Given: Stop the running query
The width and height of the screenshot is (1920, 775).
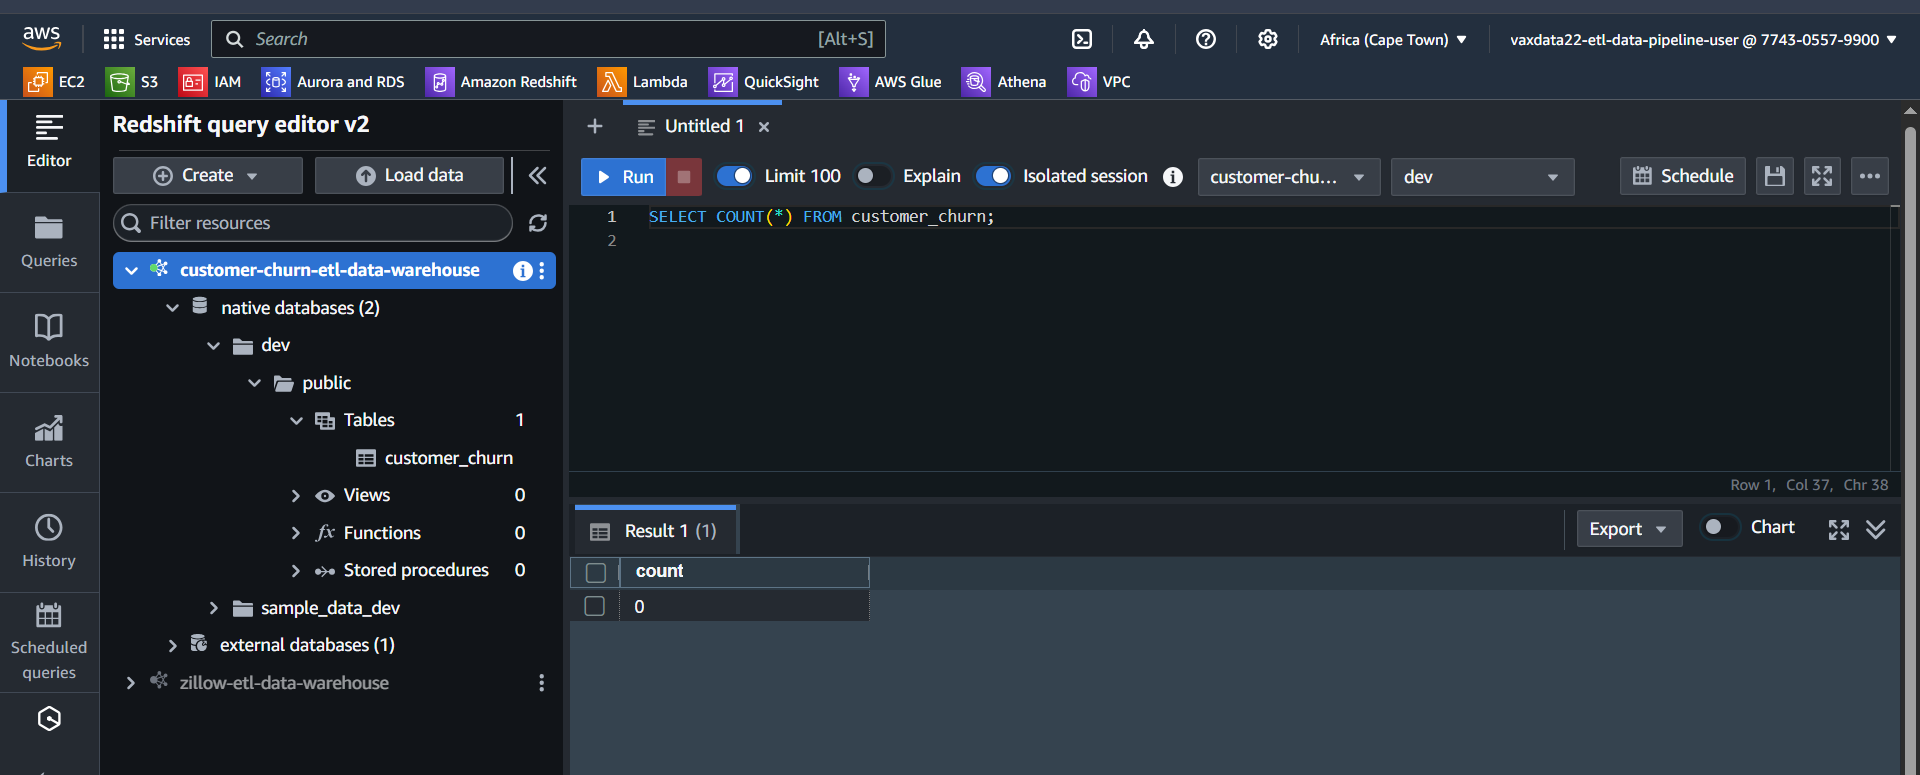Looking at the screenshot, I should [684, 177].
